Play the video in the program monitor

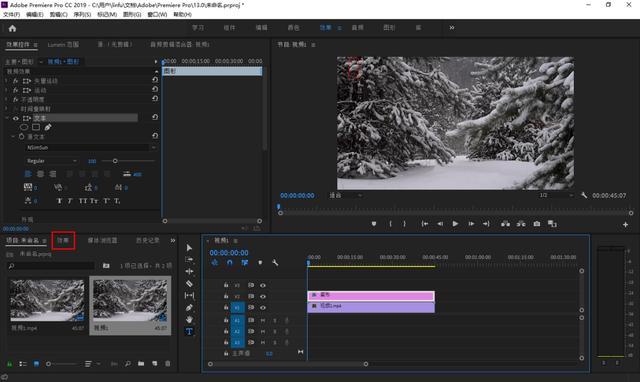pos(455,224)
